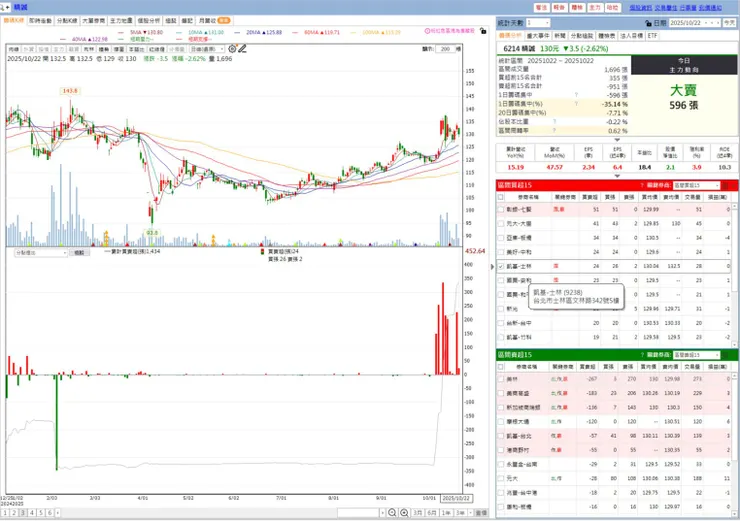The width and height of the screenshot is (740, 521).
Task: Check the select-all checkbox in buy table header
Action: click(x=501, y=197)
